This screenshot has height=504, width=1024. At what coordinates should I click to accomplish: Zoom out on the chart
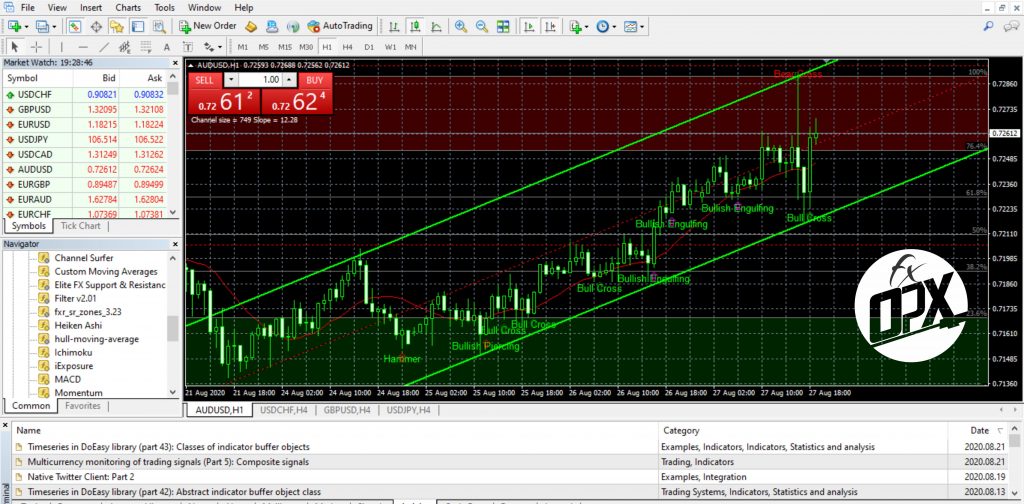(x=482, y=26)
